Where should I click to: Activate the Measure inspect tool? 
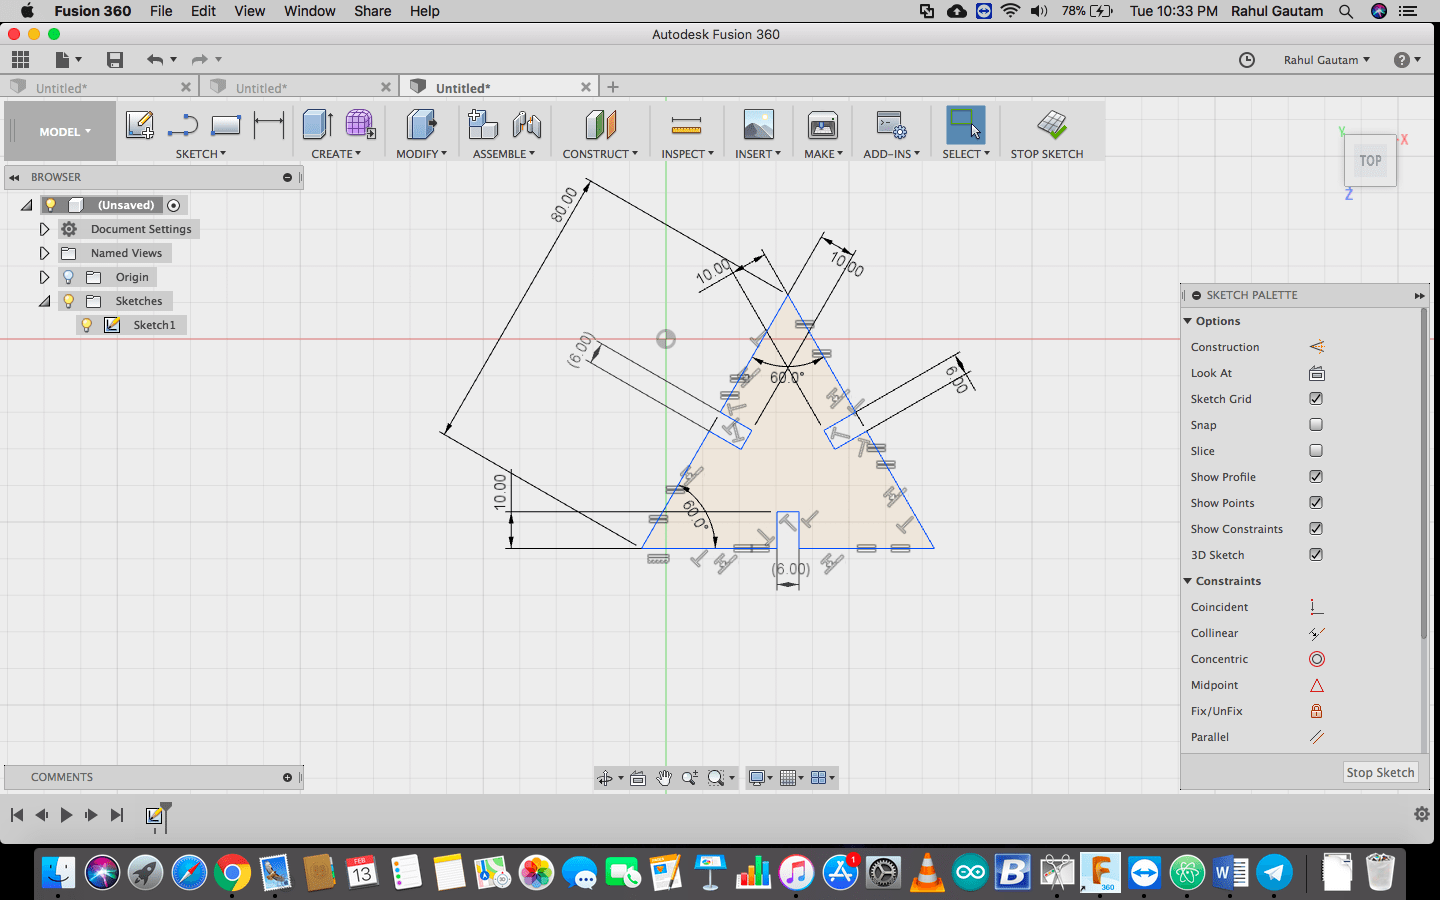[686, 125]
